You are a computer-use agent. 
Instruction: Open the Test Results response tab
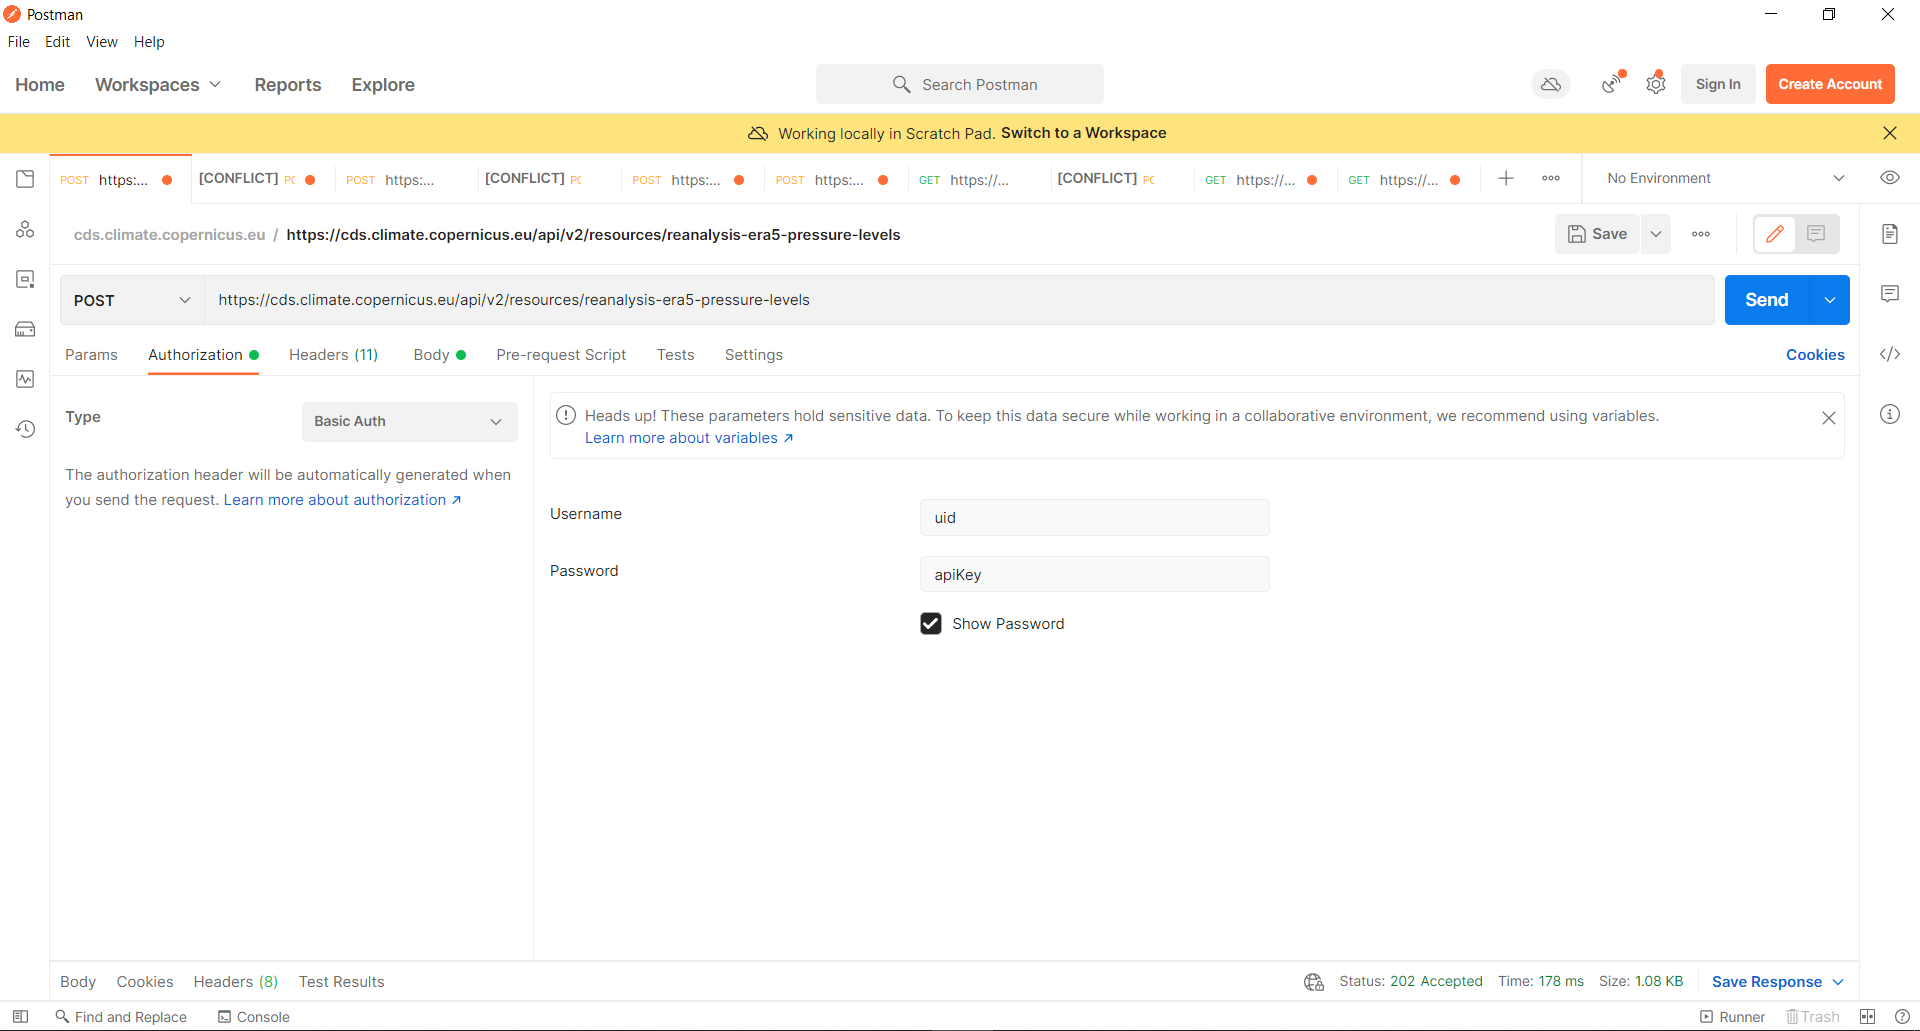pos(342,982)
